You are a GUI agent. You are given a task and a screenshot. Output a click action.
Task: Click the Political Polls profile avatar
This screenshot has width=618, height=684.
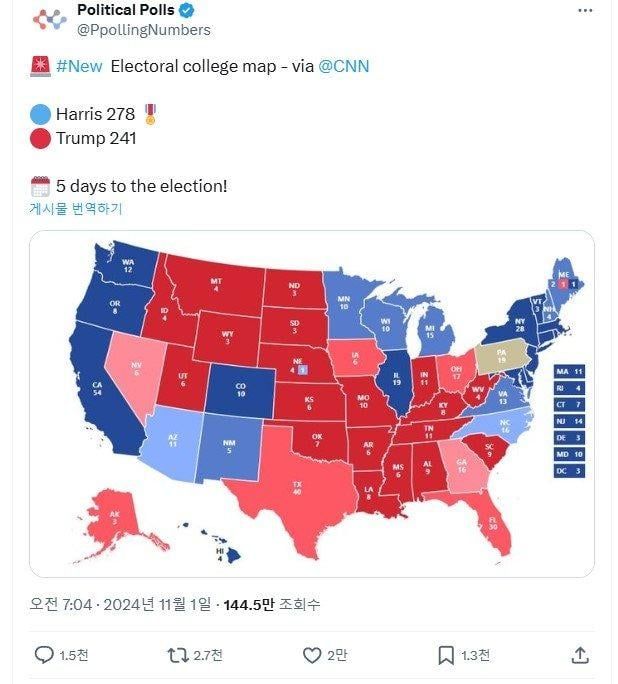(49, 19)
